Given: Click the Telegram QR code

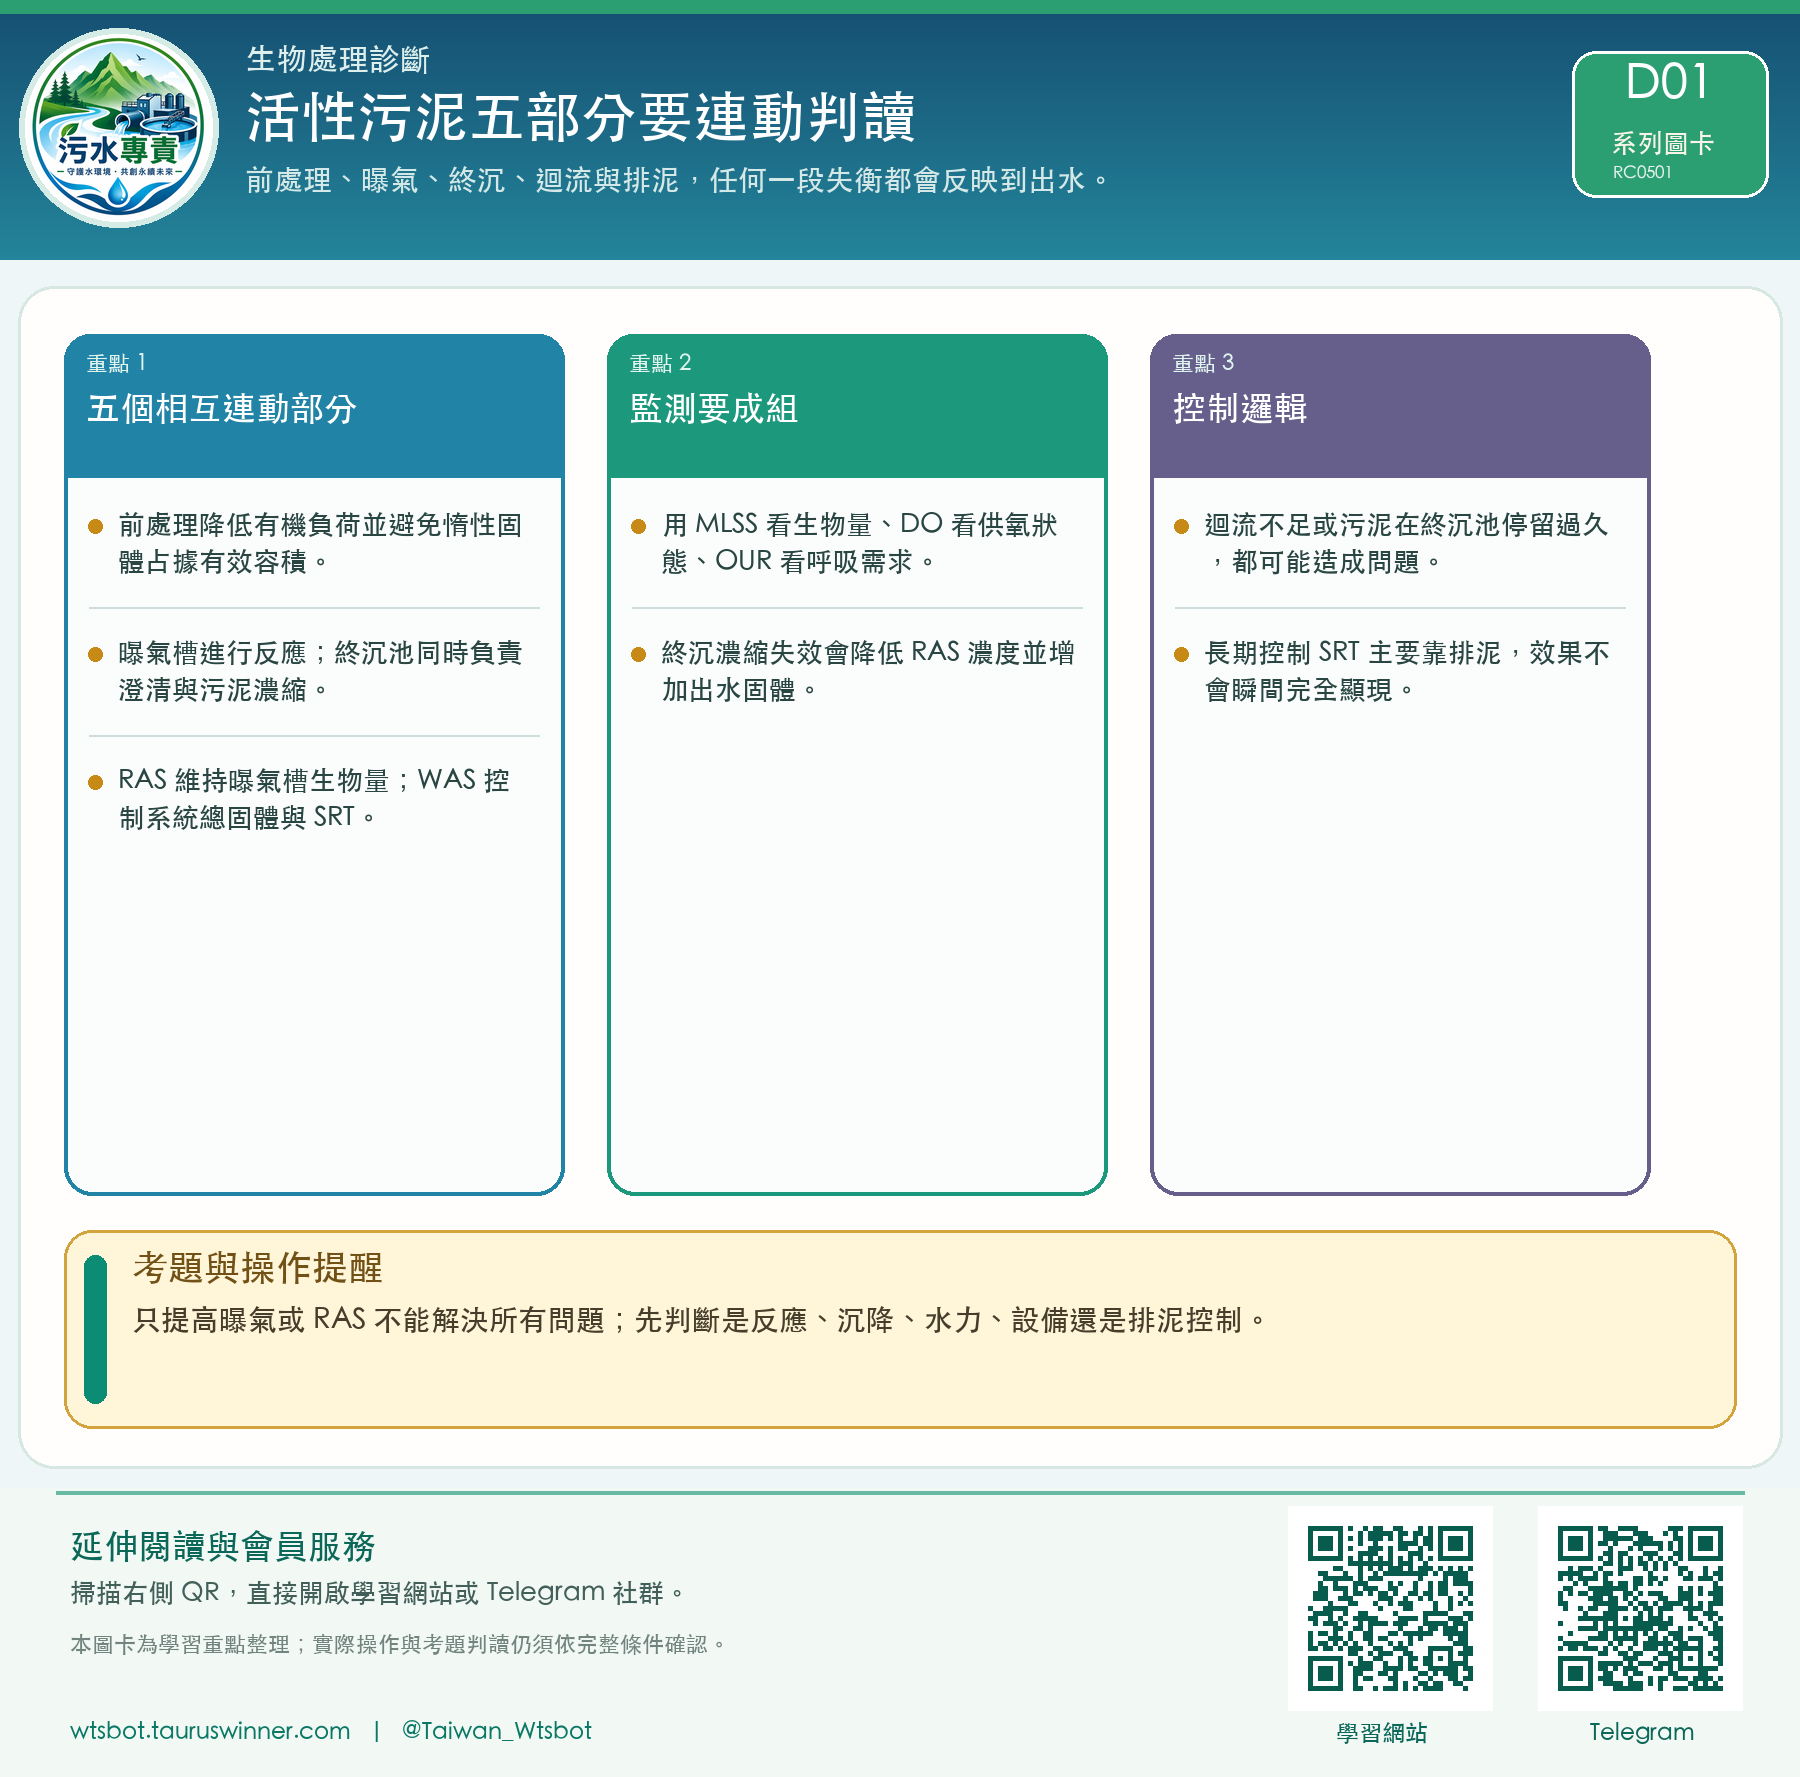Looking at the screenshot, I should point(1640,1608).
